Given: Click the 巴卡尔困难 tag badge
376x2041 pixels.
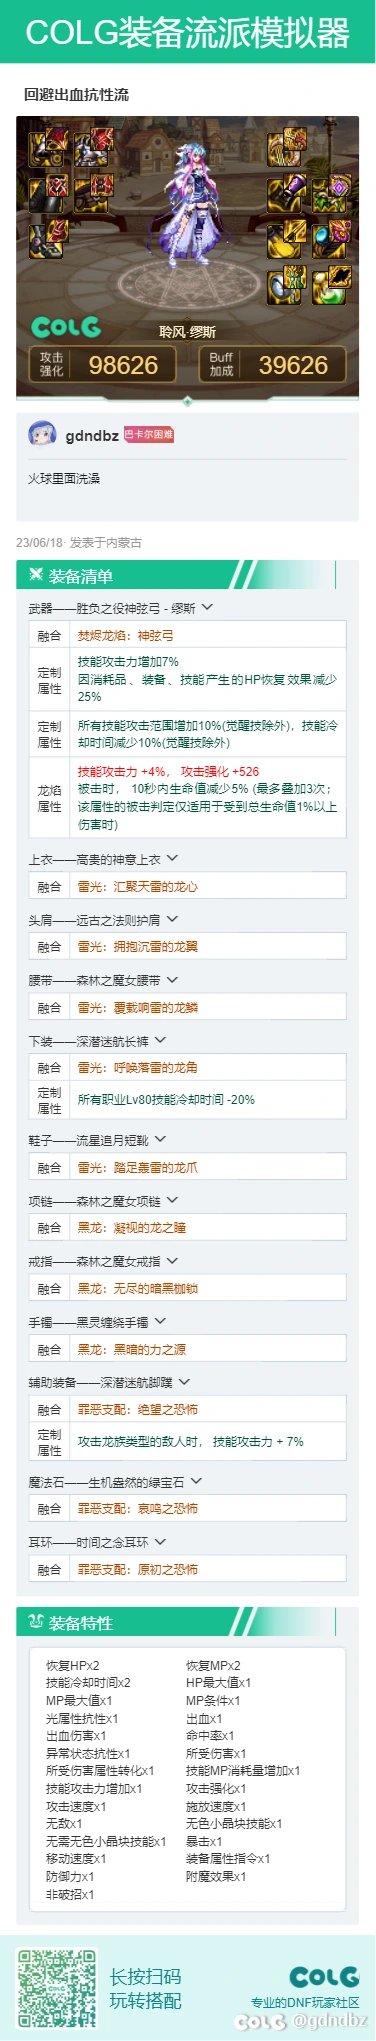Looking at the screenshot, I should pyautogui.click(x=148, y=435).
